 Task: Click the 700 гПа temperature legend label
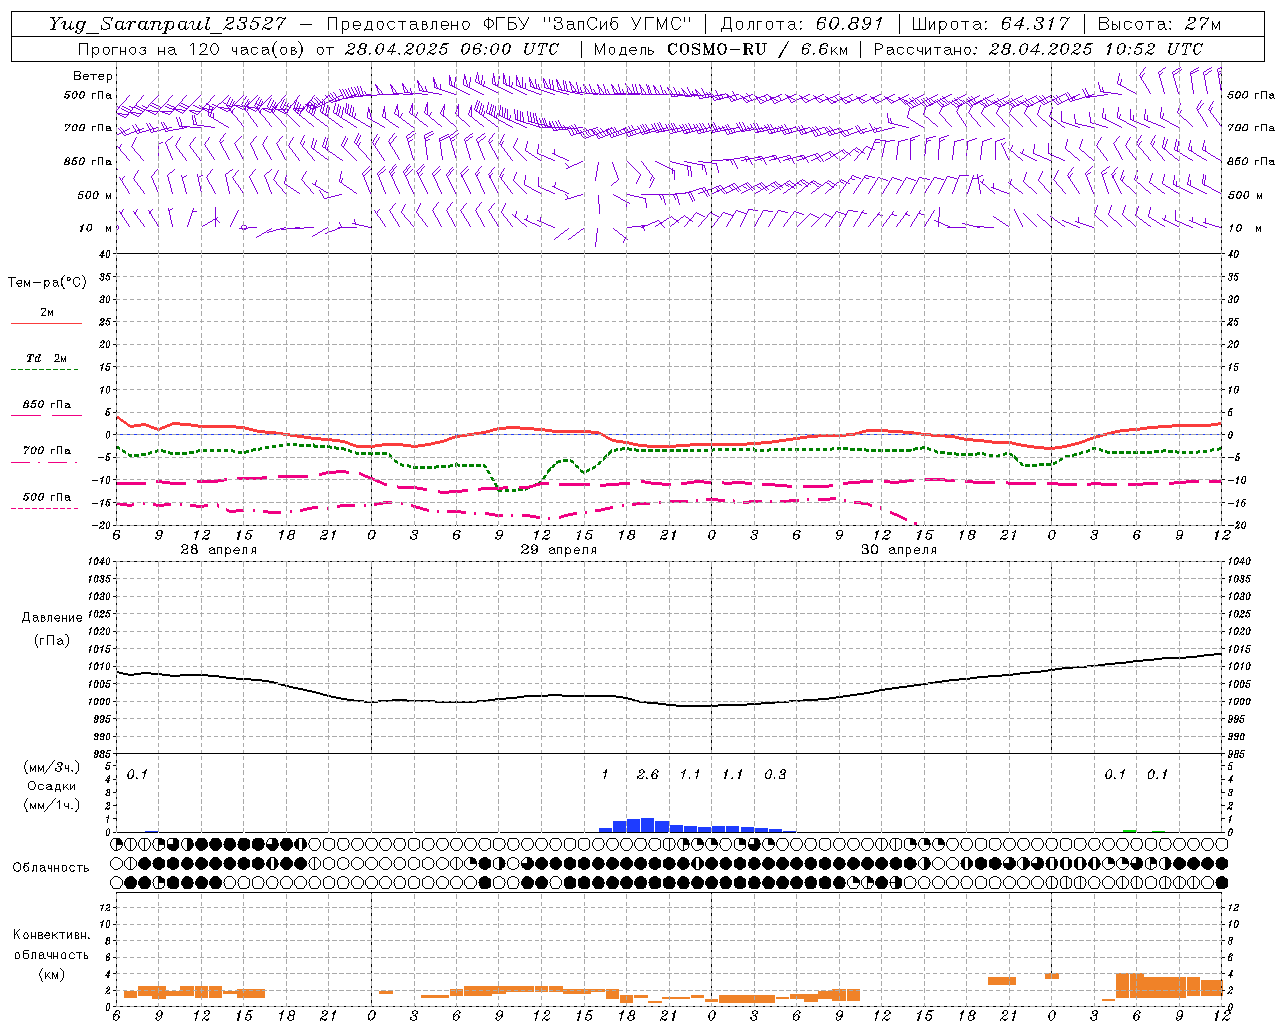pyautogui.click(x=46, y=450)
